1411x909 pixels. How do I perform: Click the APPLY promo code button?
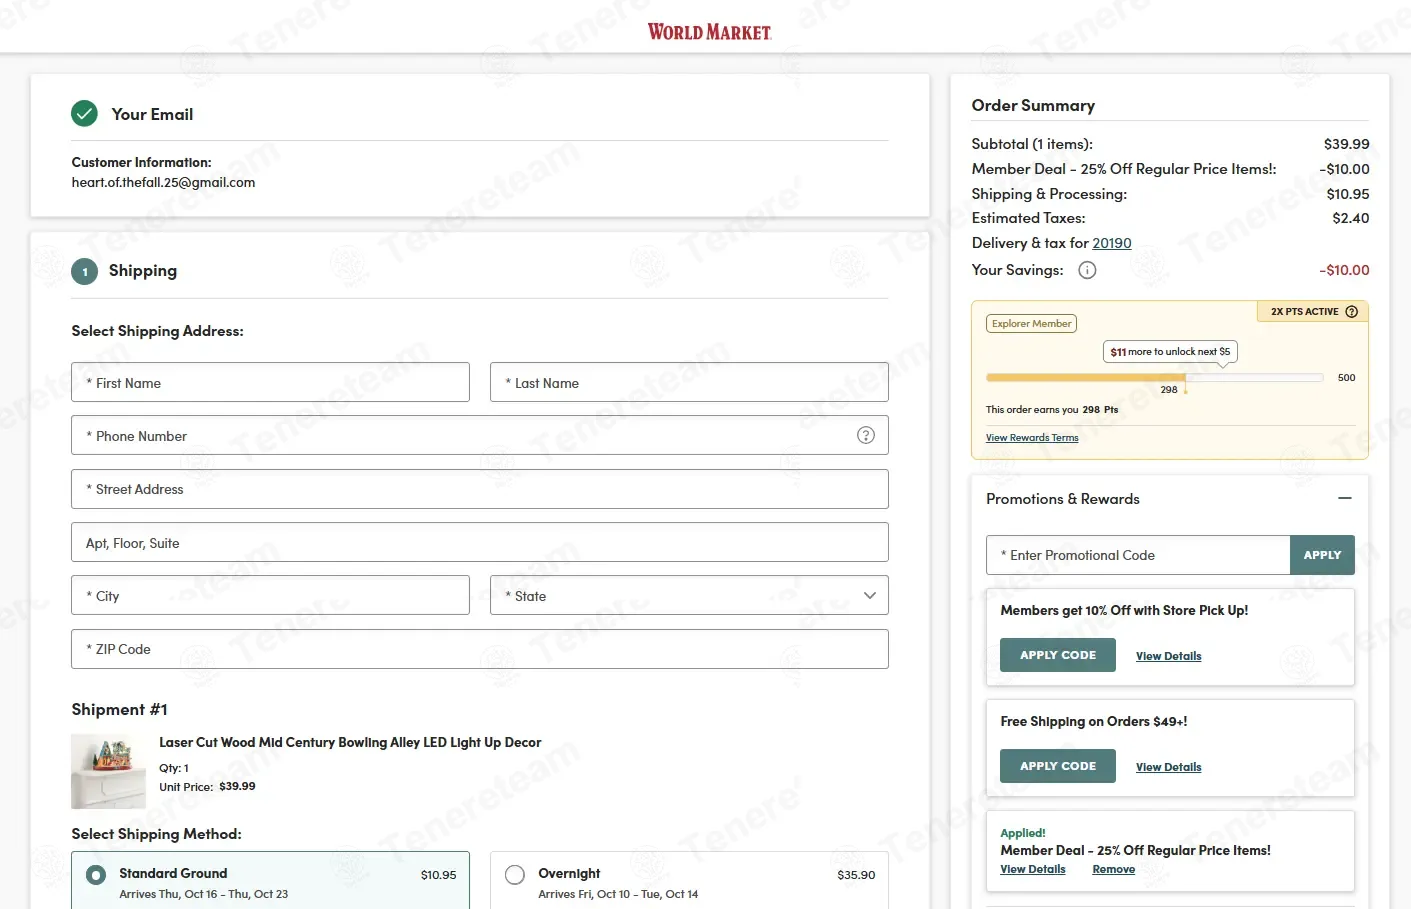coord(1322,555)
